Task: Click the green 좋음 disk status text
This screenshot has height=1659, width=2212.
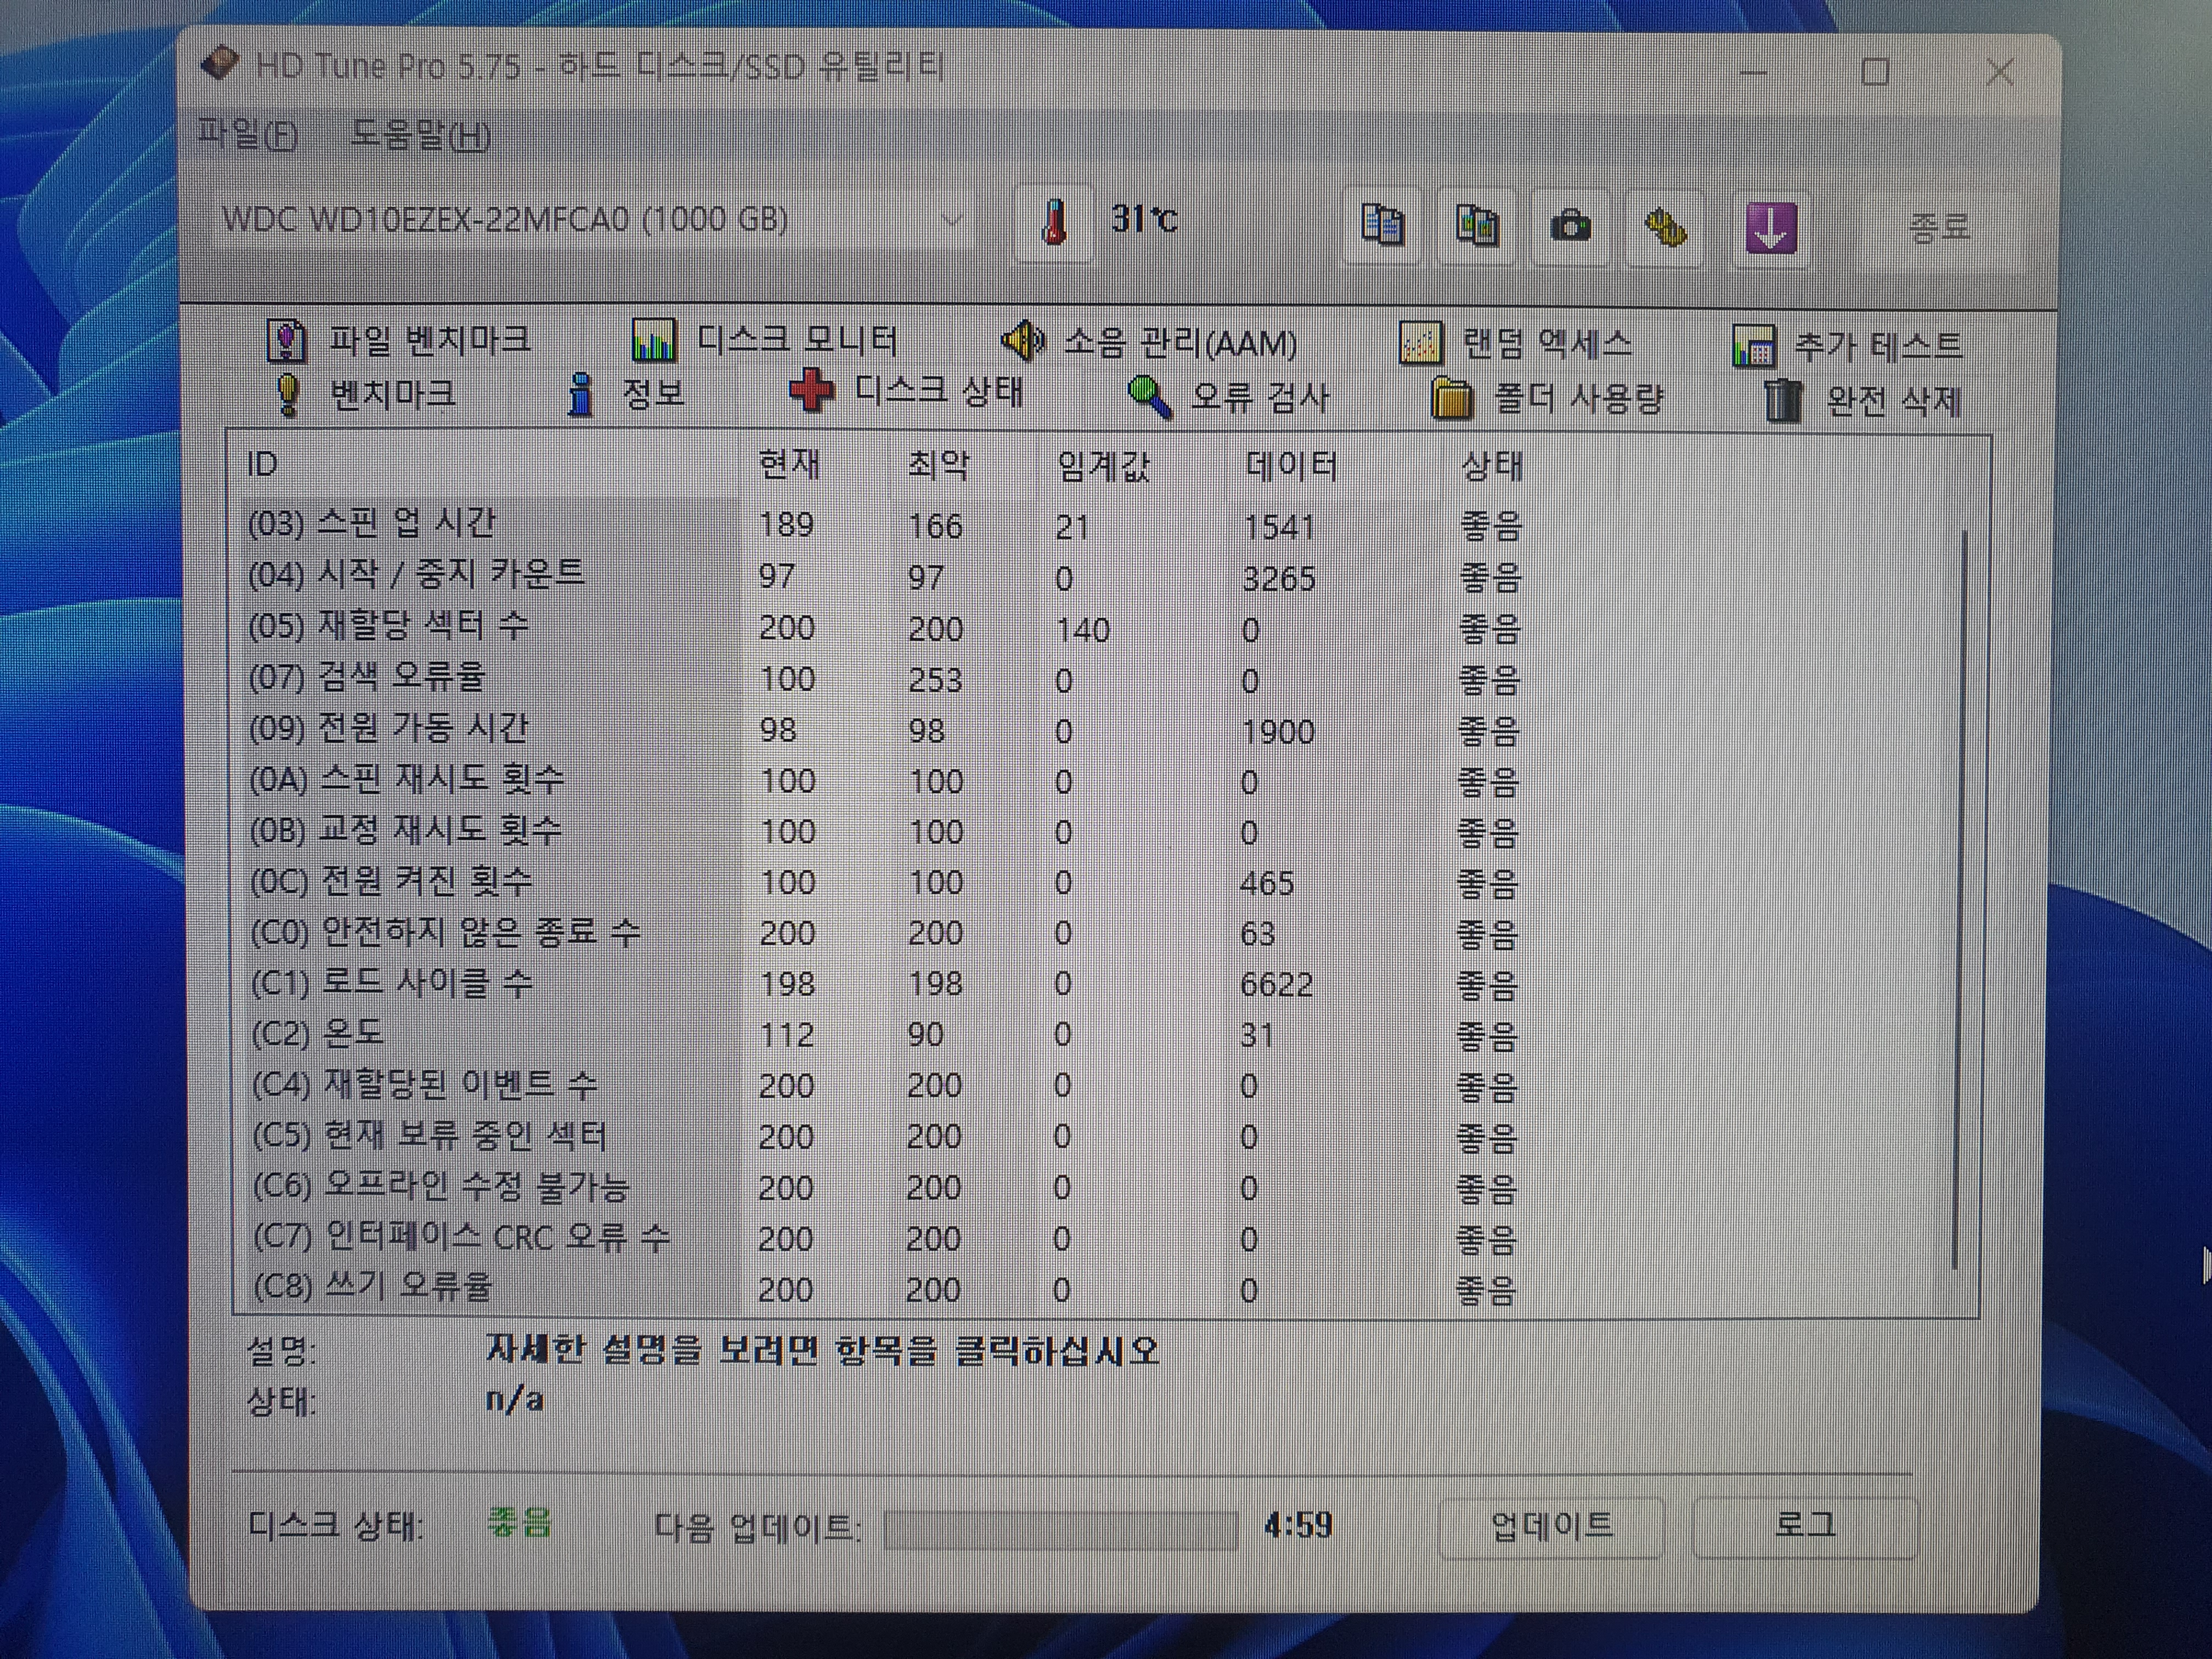Action: point(519,1522)
